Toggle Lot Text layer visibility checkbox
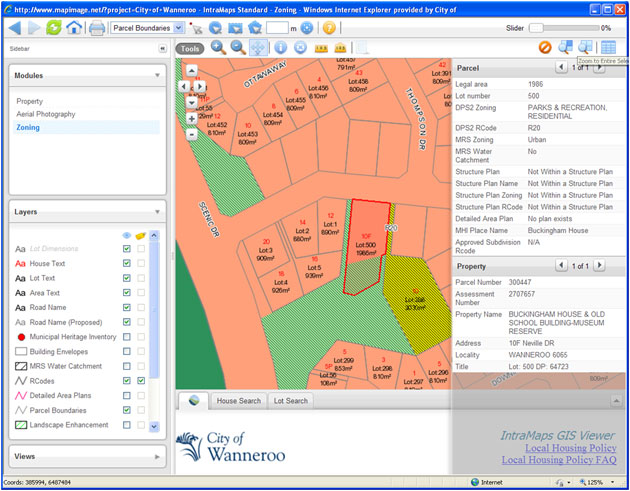The image size is (630, 491). tap(127, 278)
